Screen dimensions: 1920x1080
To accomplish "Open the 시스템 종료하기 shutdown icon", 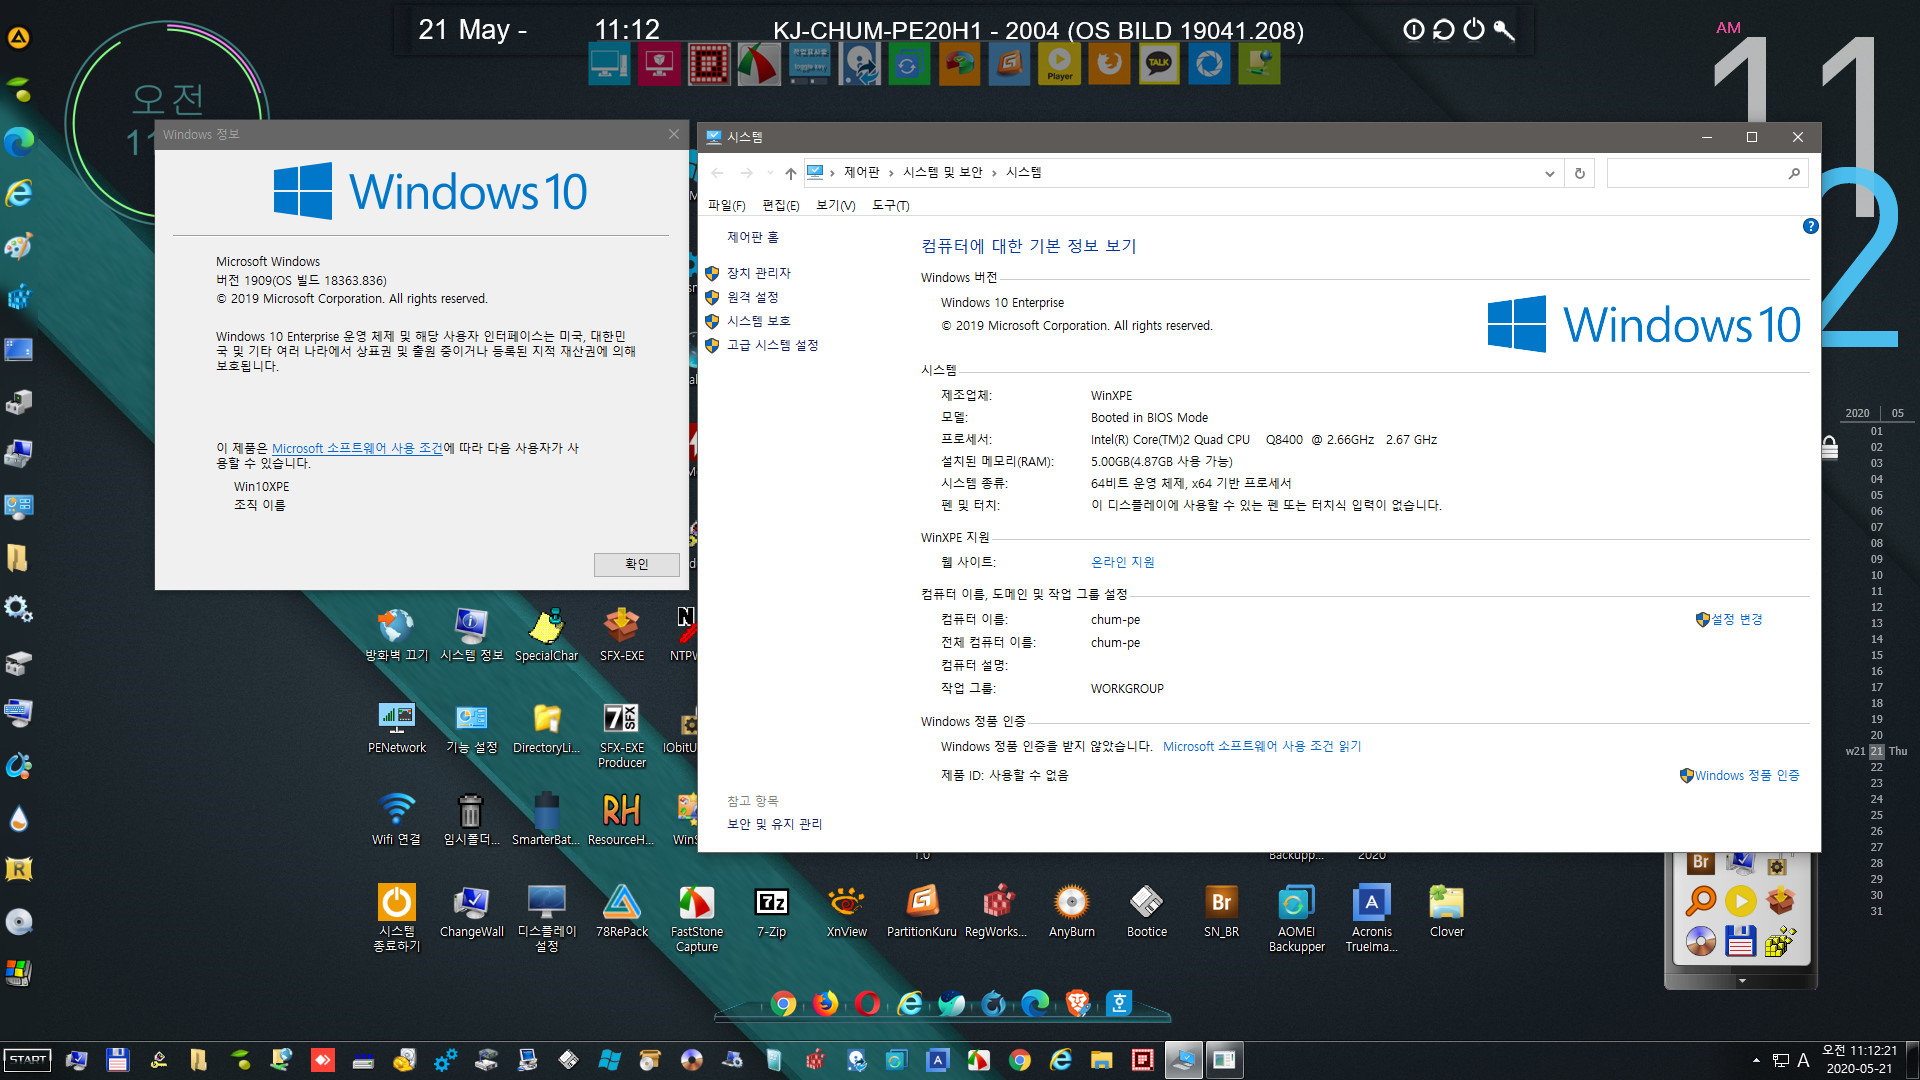I will (x=397, y=918).
